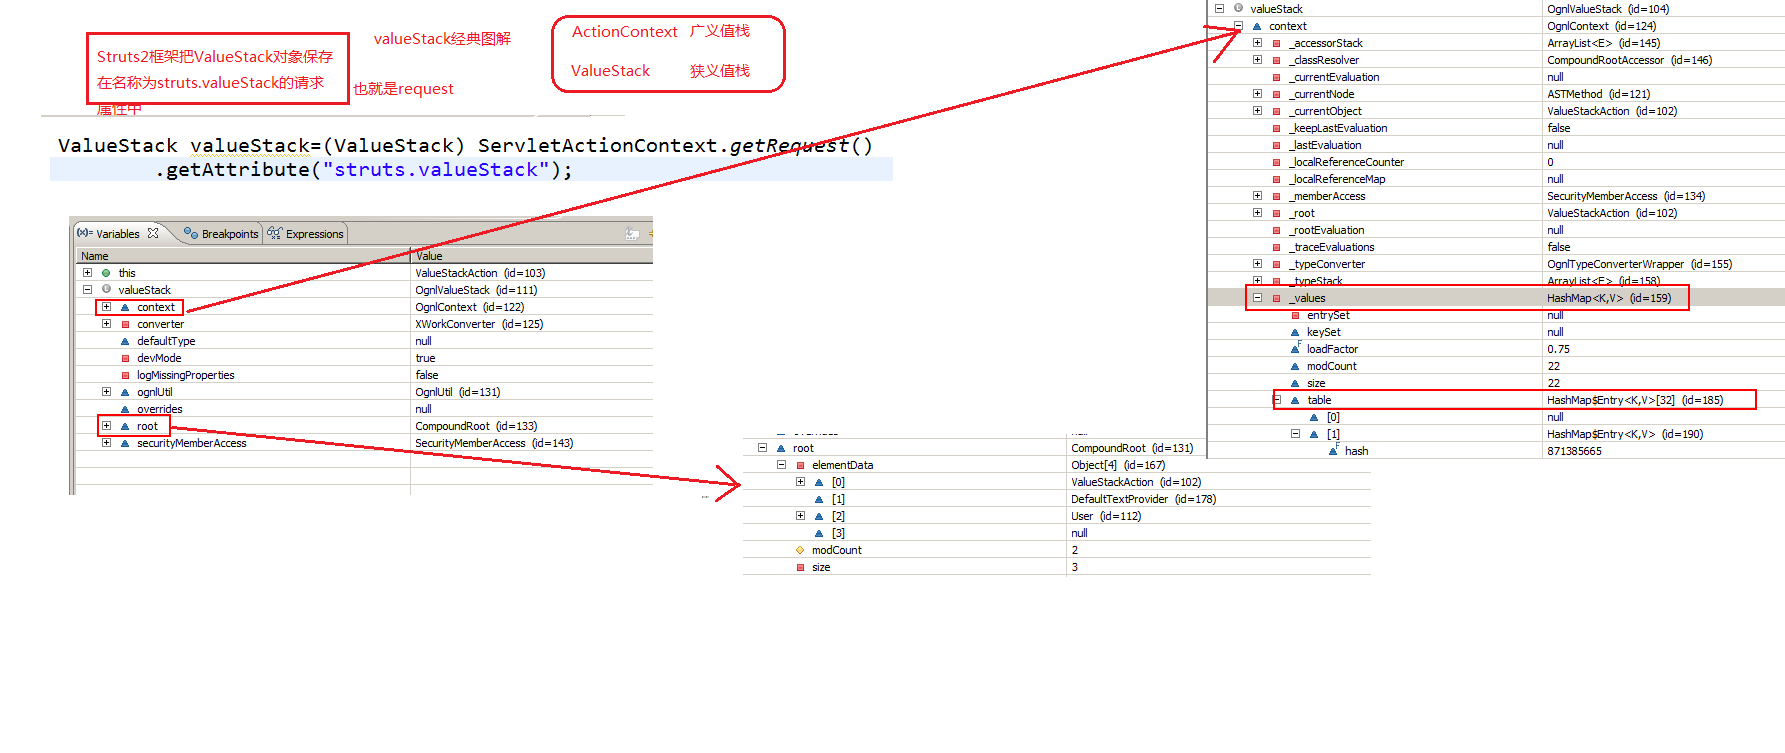This screenshot has width=1785, height=753.
Task: Click blue triangle icon beside ognlUtil
Action: pos(125,392)
